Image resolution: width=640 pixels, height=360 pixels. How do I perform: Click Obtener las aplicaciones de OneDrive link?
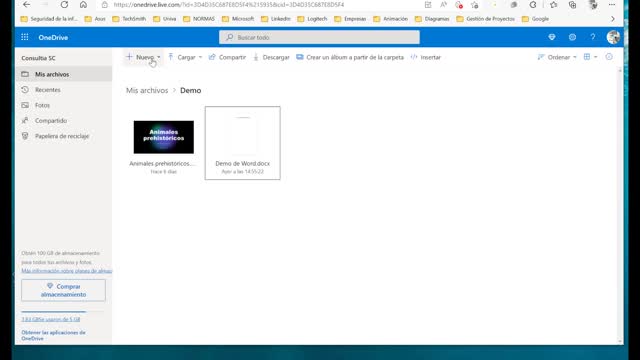point(53,336)
